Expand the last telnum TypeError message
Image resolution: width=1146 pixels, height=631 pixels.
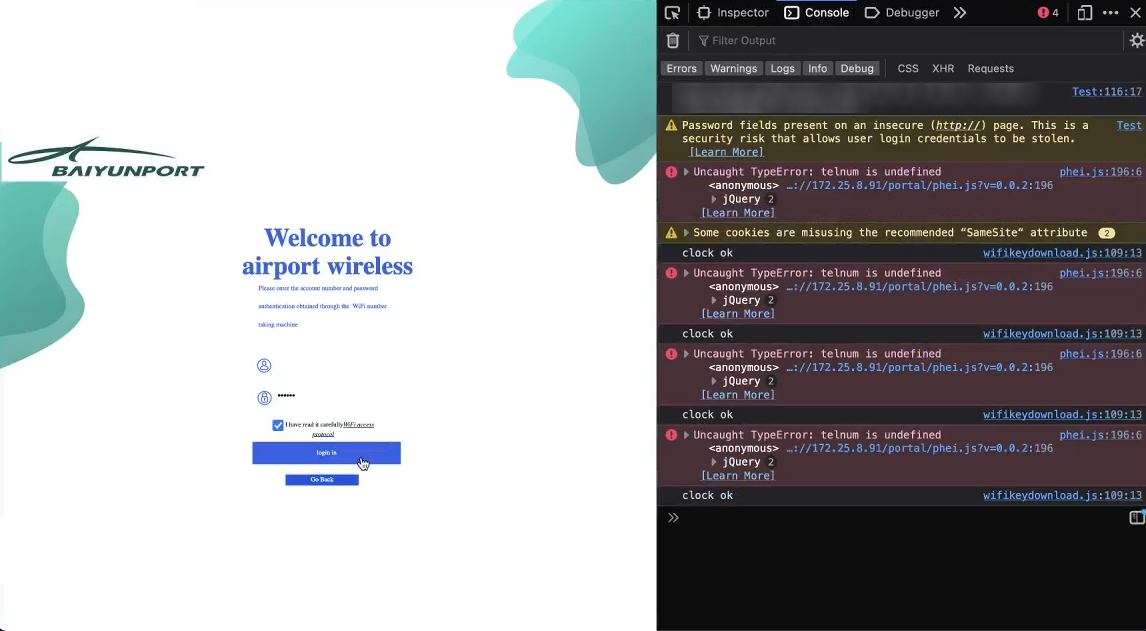pyautogui.click(x=686, y=435)
